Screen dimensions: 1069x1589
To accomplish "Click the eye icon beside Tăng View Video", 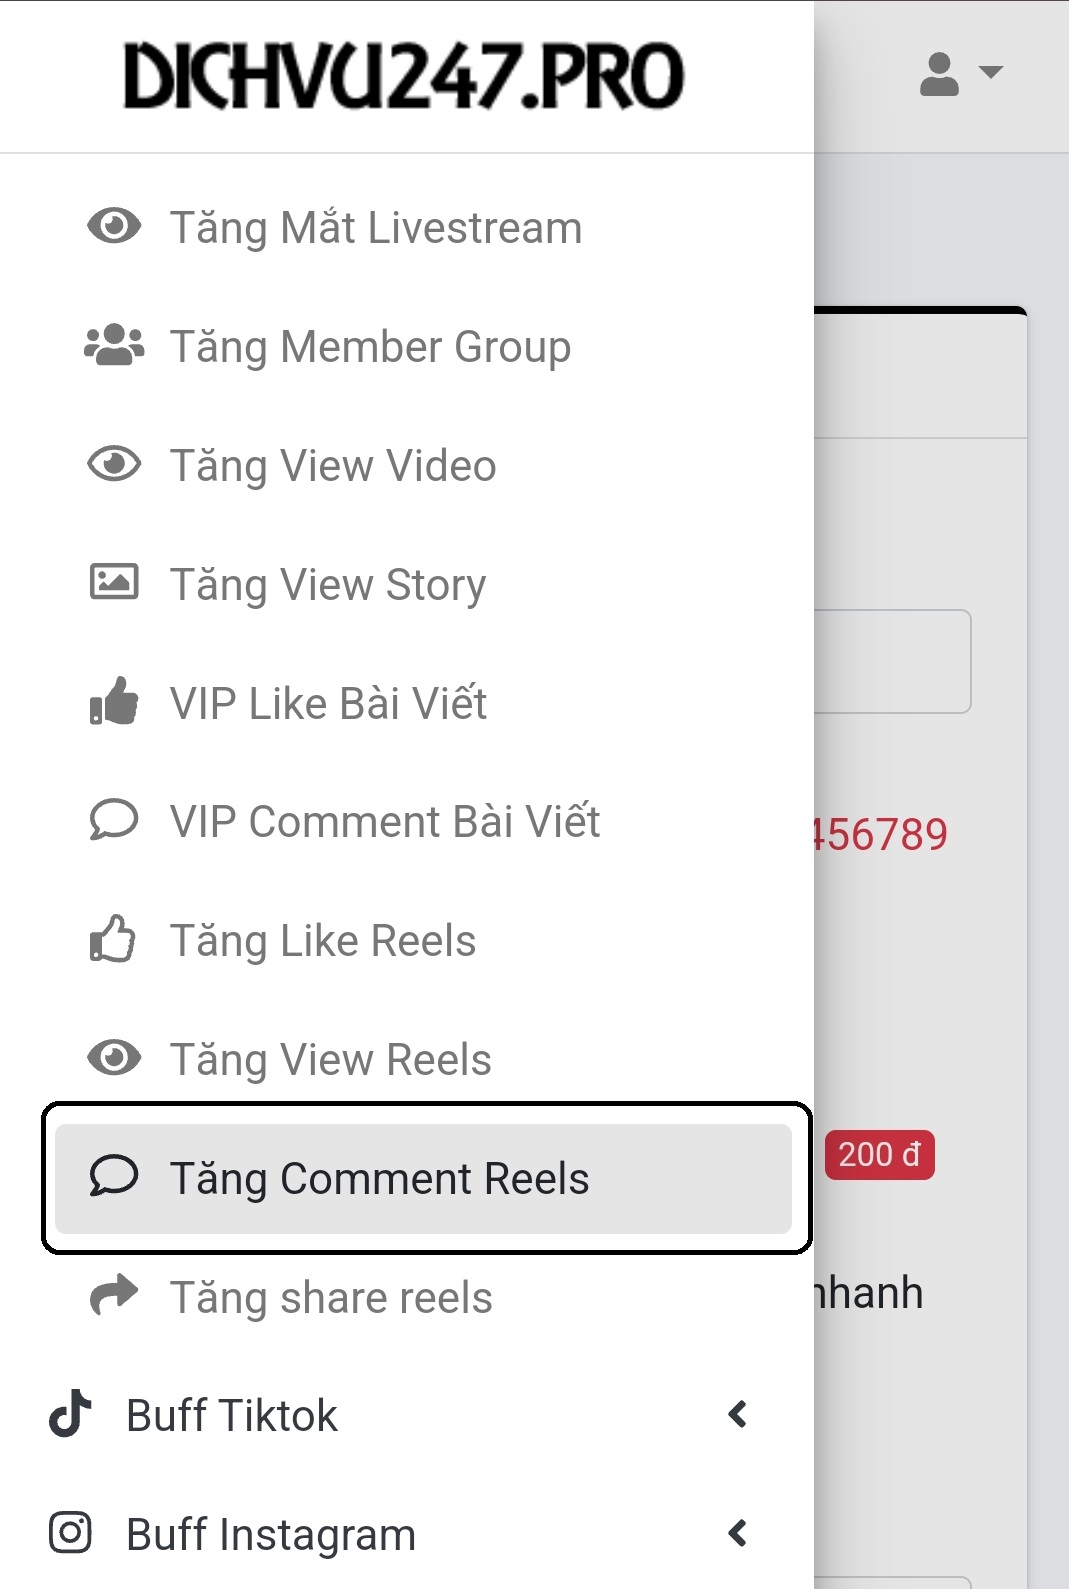I will (x=114, y=464).
